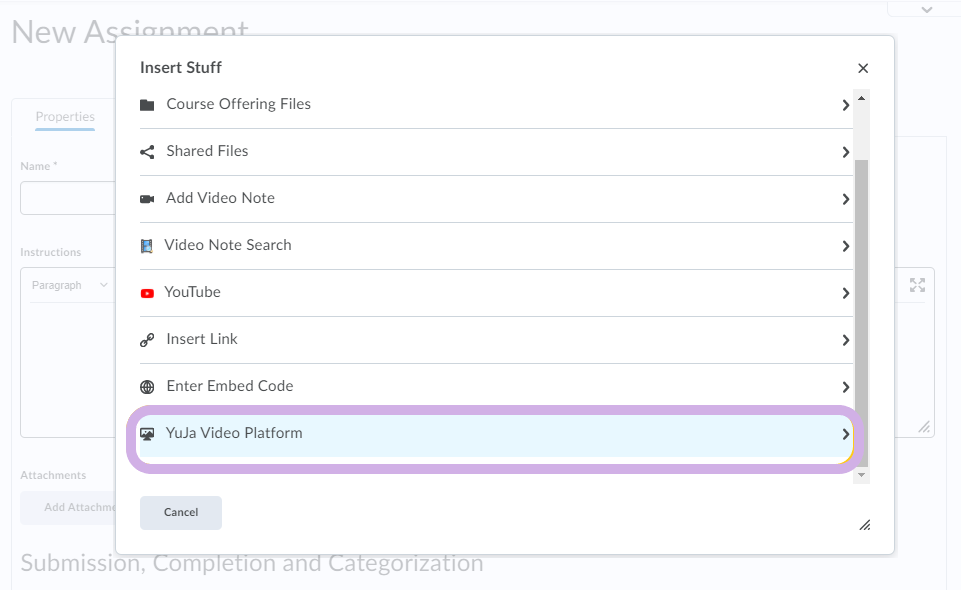Expand the Course Offering Files chevron
The image size is (961, 590).
pyautogui.click(x=846, y=105)
